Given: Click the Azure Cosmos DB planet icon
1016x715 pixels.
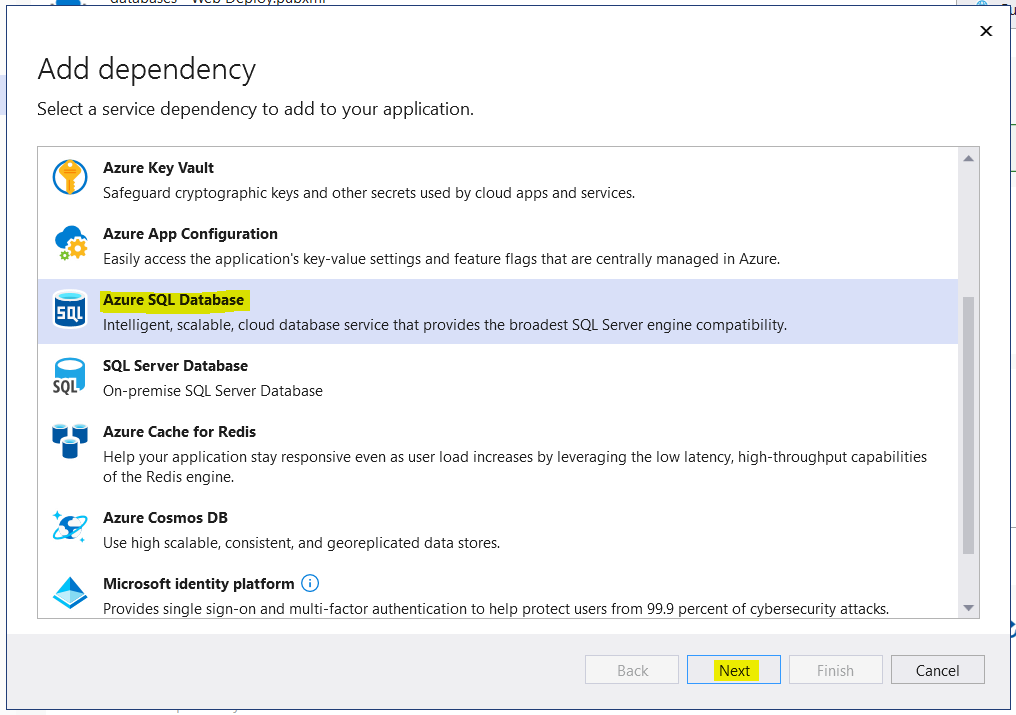Looking at the screenshot, I should (70, 526).
